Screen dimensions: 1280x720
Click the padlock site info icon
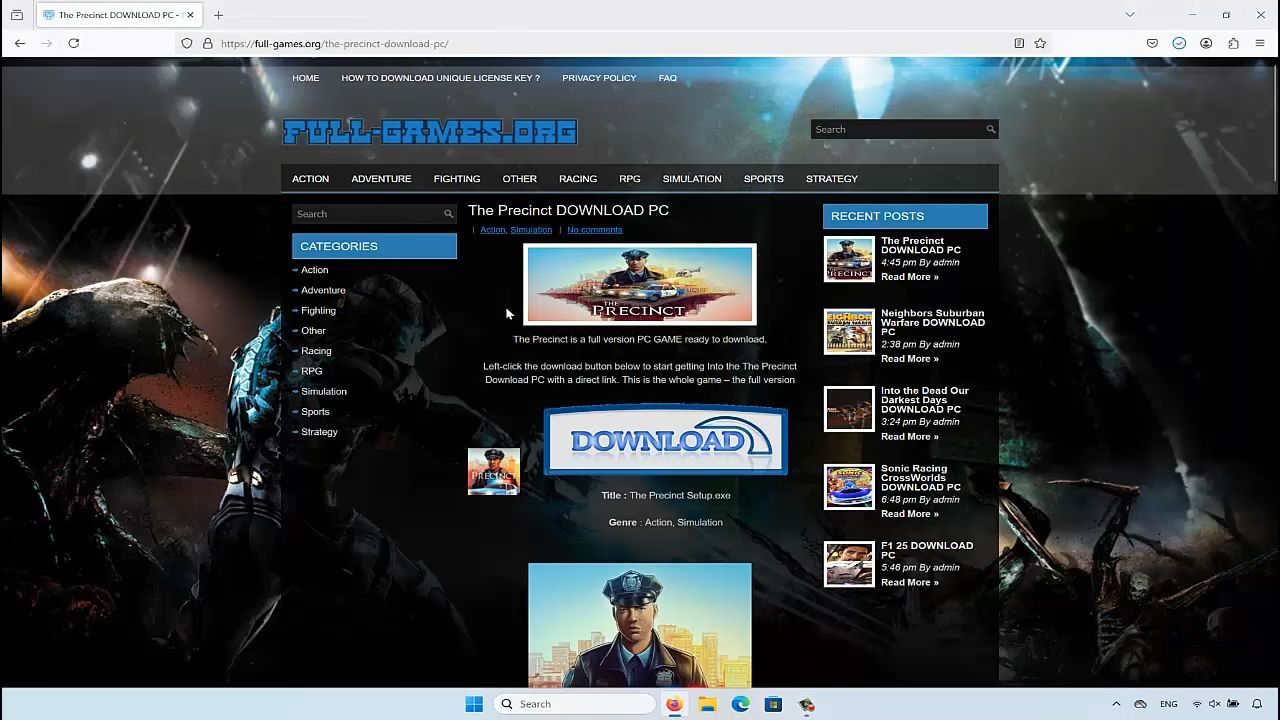(x=208, y=43)
